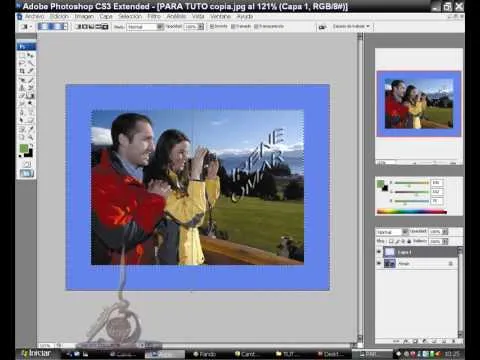Open the Edición menu
This screenshot has height=360, width=480.
(59, 16)
